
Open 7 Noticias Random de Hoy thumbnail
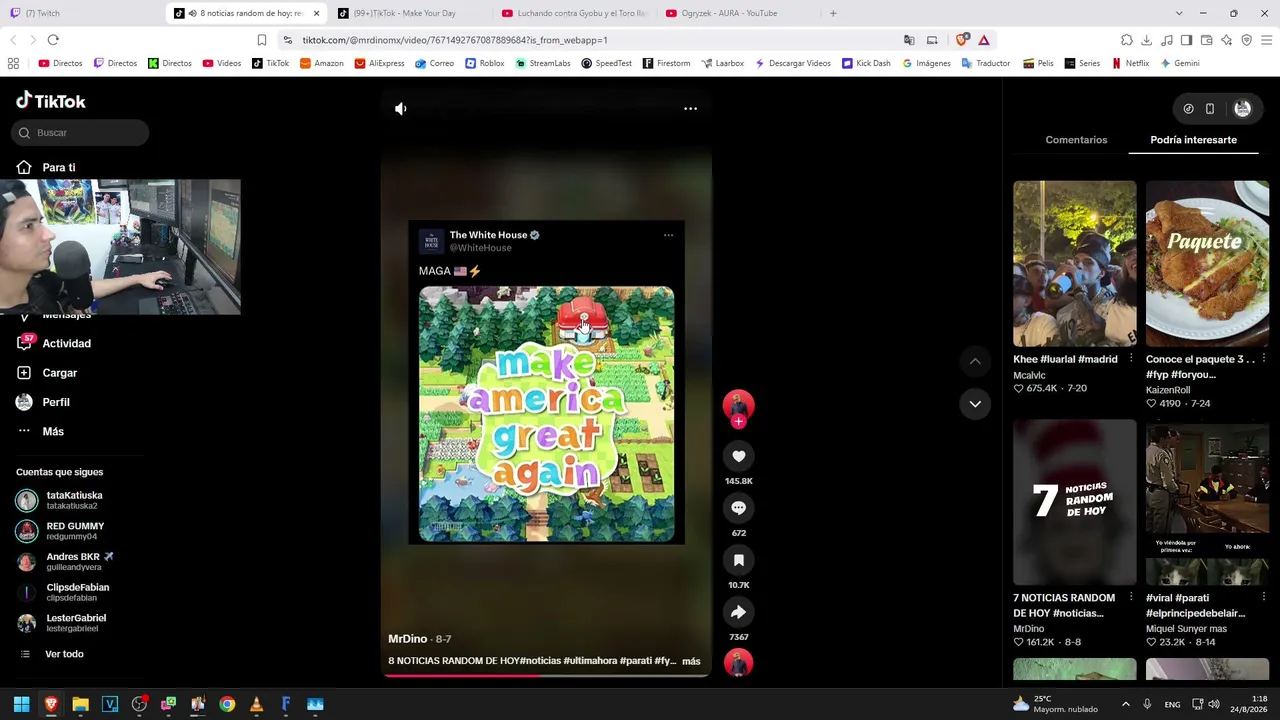1075,502
